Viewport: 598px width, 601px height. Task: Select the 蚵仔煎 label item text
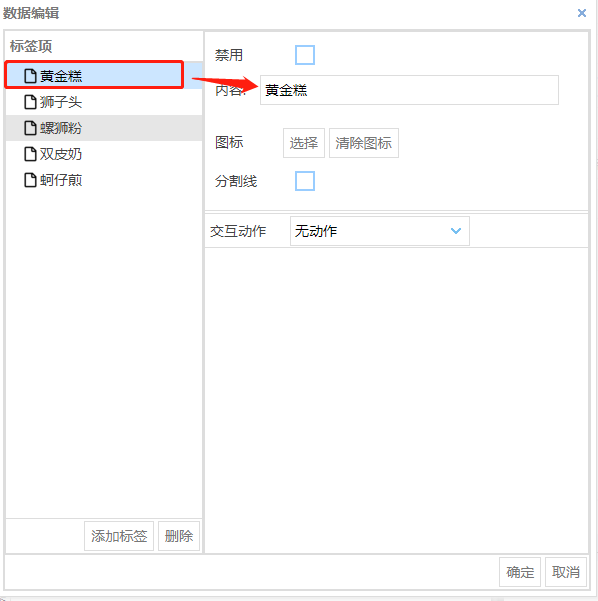pyautogui.click(x=61, y=180)
